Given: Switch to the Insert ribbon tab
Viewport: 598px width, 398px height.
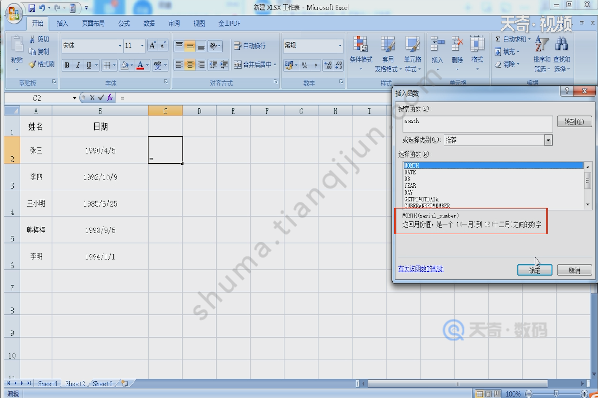Looking at the screenshot, I should [62, 24].
